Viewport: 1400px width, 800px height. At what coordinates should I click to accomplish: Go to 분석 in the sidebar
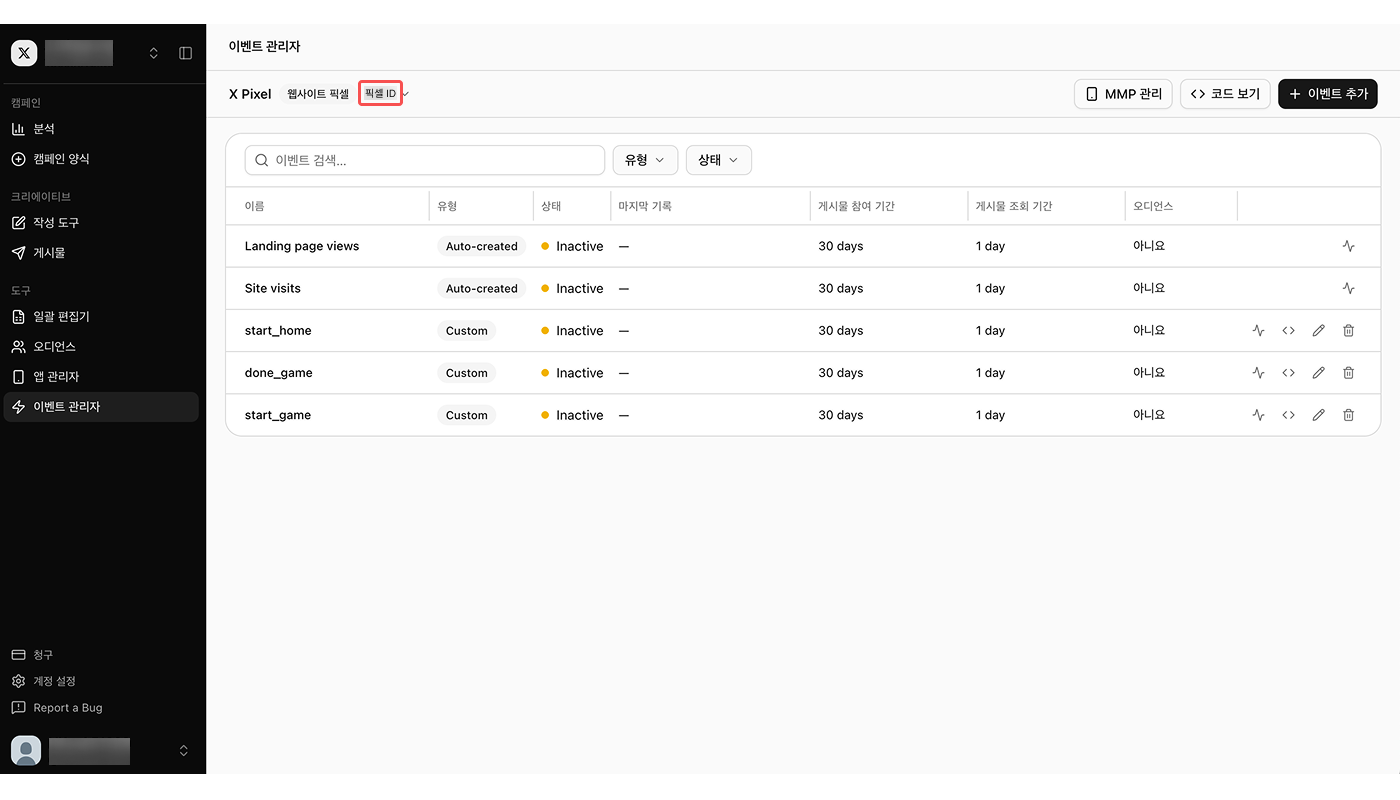tap(101, 129)
